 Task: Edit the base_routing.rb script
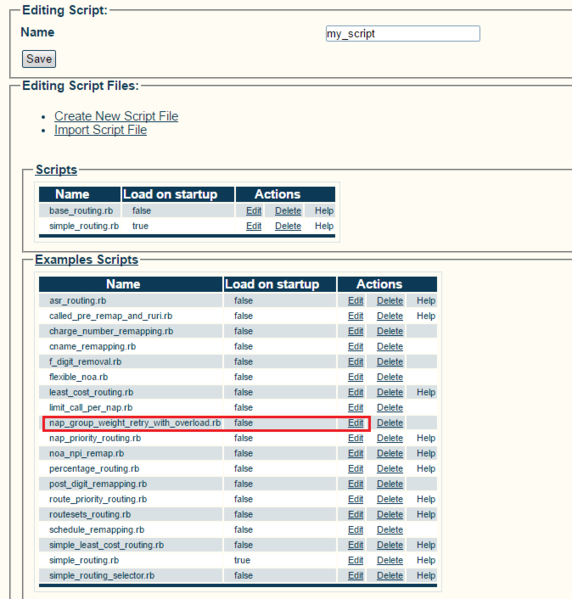(x=254, y=210)
